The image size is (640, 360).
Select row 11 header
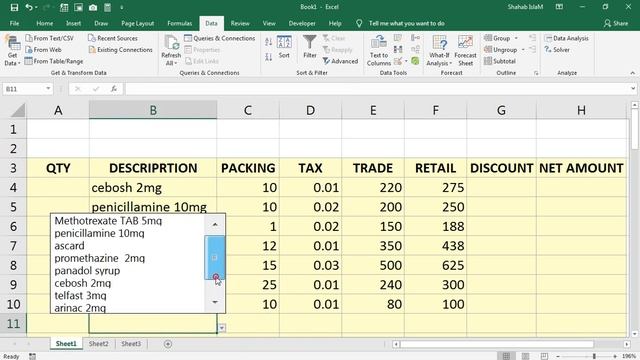coord(13,324)
